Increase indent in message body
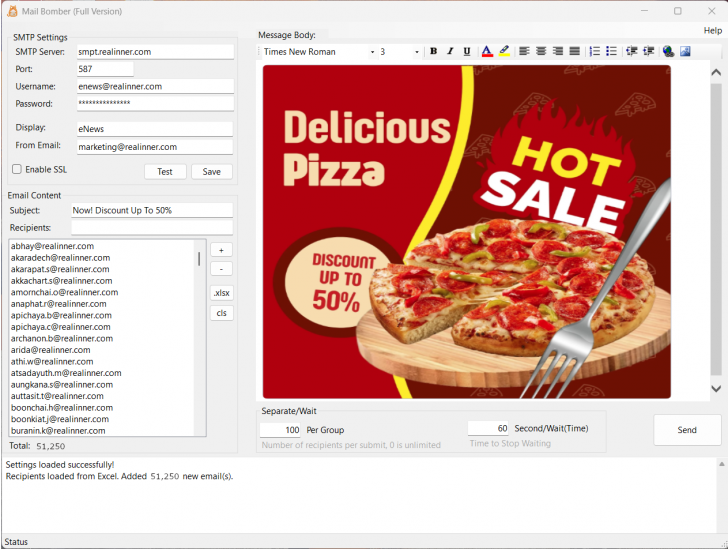The height and width of the screenshot is (549, 728). [648, 51]
